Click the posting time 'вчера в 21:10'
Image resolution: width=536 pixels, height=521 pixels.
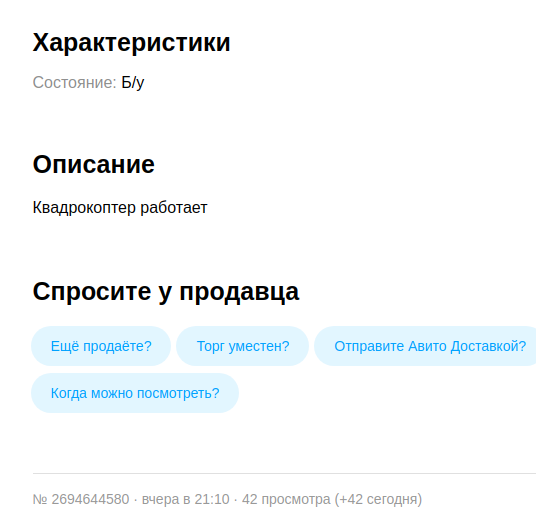click(186, 499)
